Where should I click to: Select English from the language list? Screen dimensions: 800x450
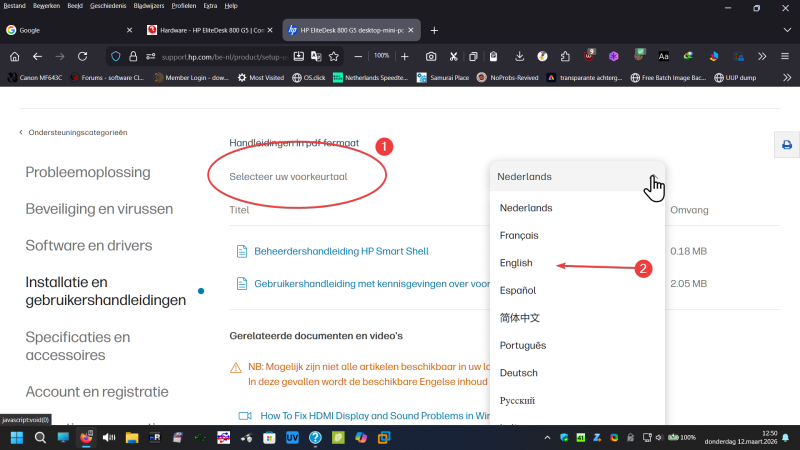click(x=516, y=263)
